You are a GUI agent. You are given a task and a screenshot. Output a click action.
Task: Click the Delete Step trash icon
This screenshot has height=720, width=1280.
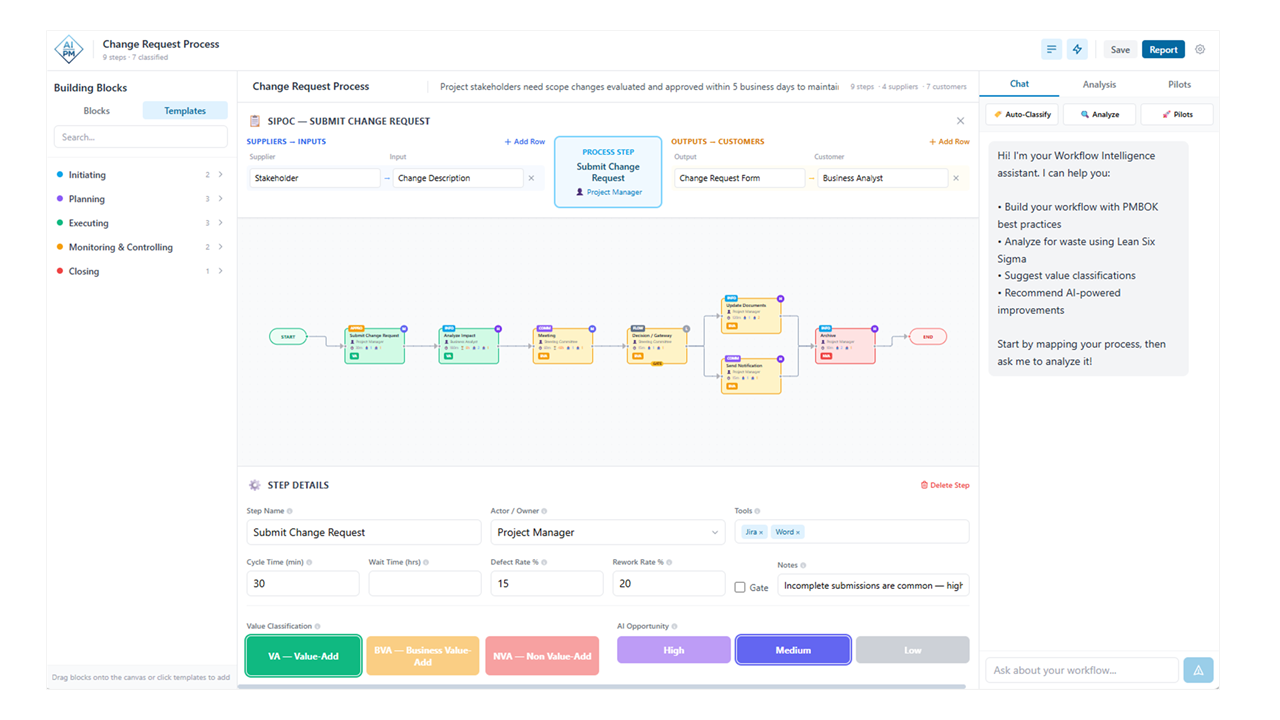[x=922, y=484]
